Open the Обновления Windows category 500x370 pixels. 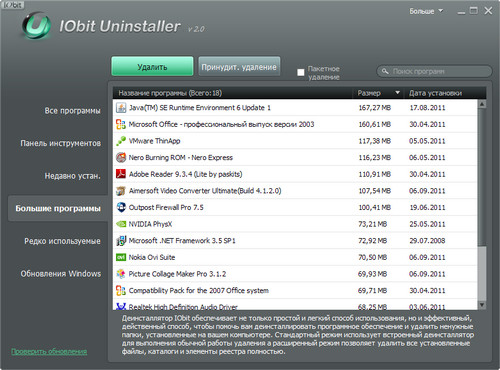point(61,274)
